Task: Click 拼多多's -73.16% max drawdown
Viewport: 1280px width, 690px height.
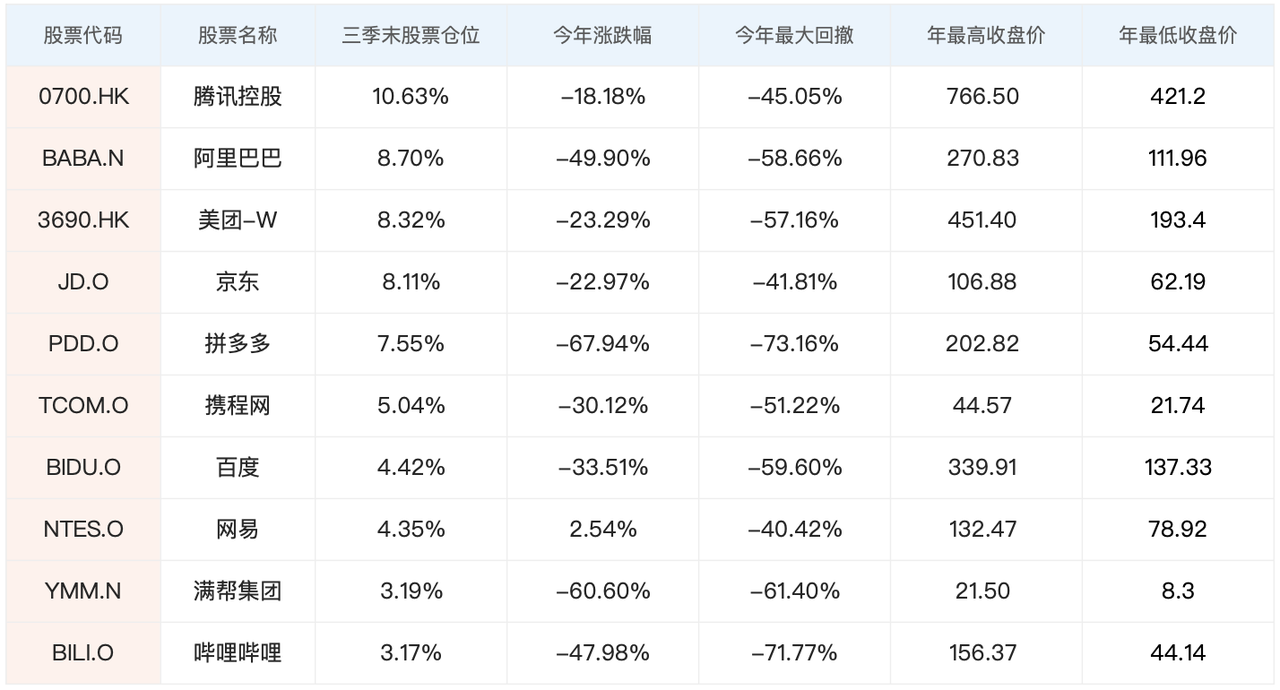Action: pyautogui.click(x=795, y=344)
